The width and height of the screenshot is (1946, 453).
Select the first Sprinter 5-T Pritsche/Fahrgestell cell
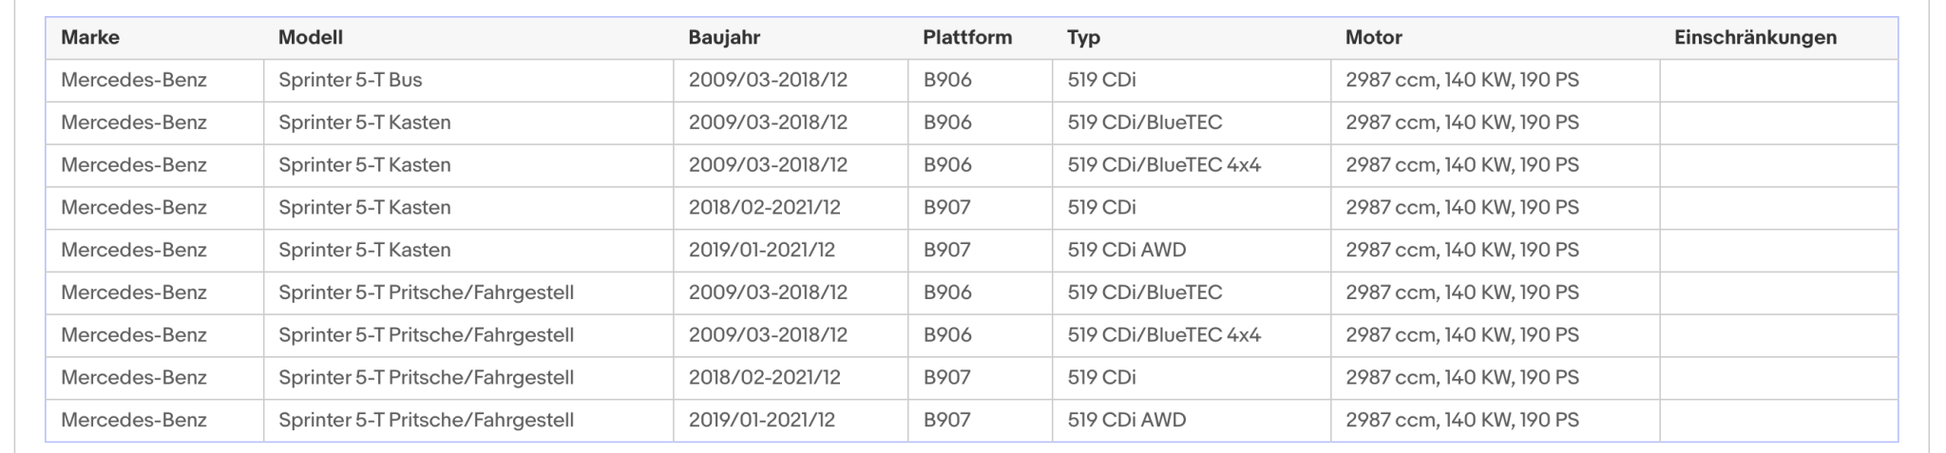[468, 293]
